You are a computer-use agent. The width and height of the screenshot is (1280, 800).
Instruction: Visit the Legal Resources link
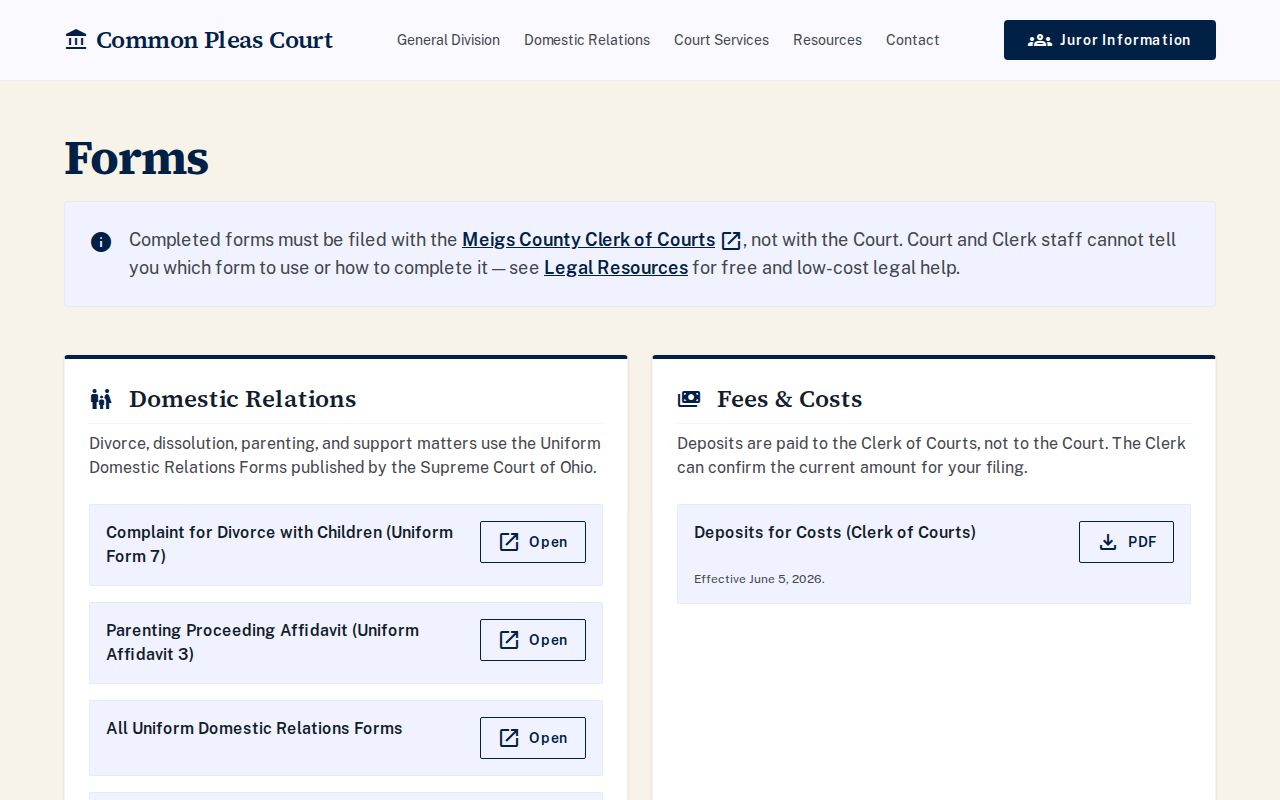[x=616, y=268]
